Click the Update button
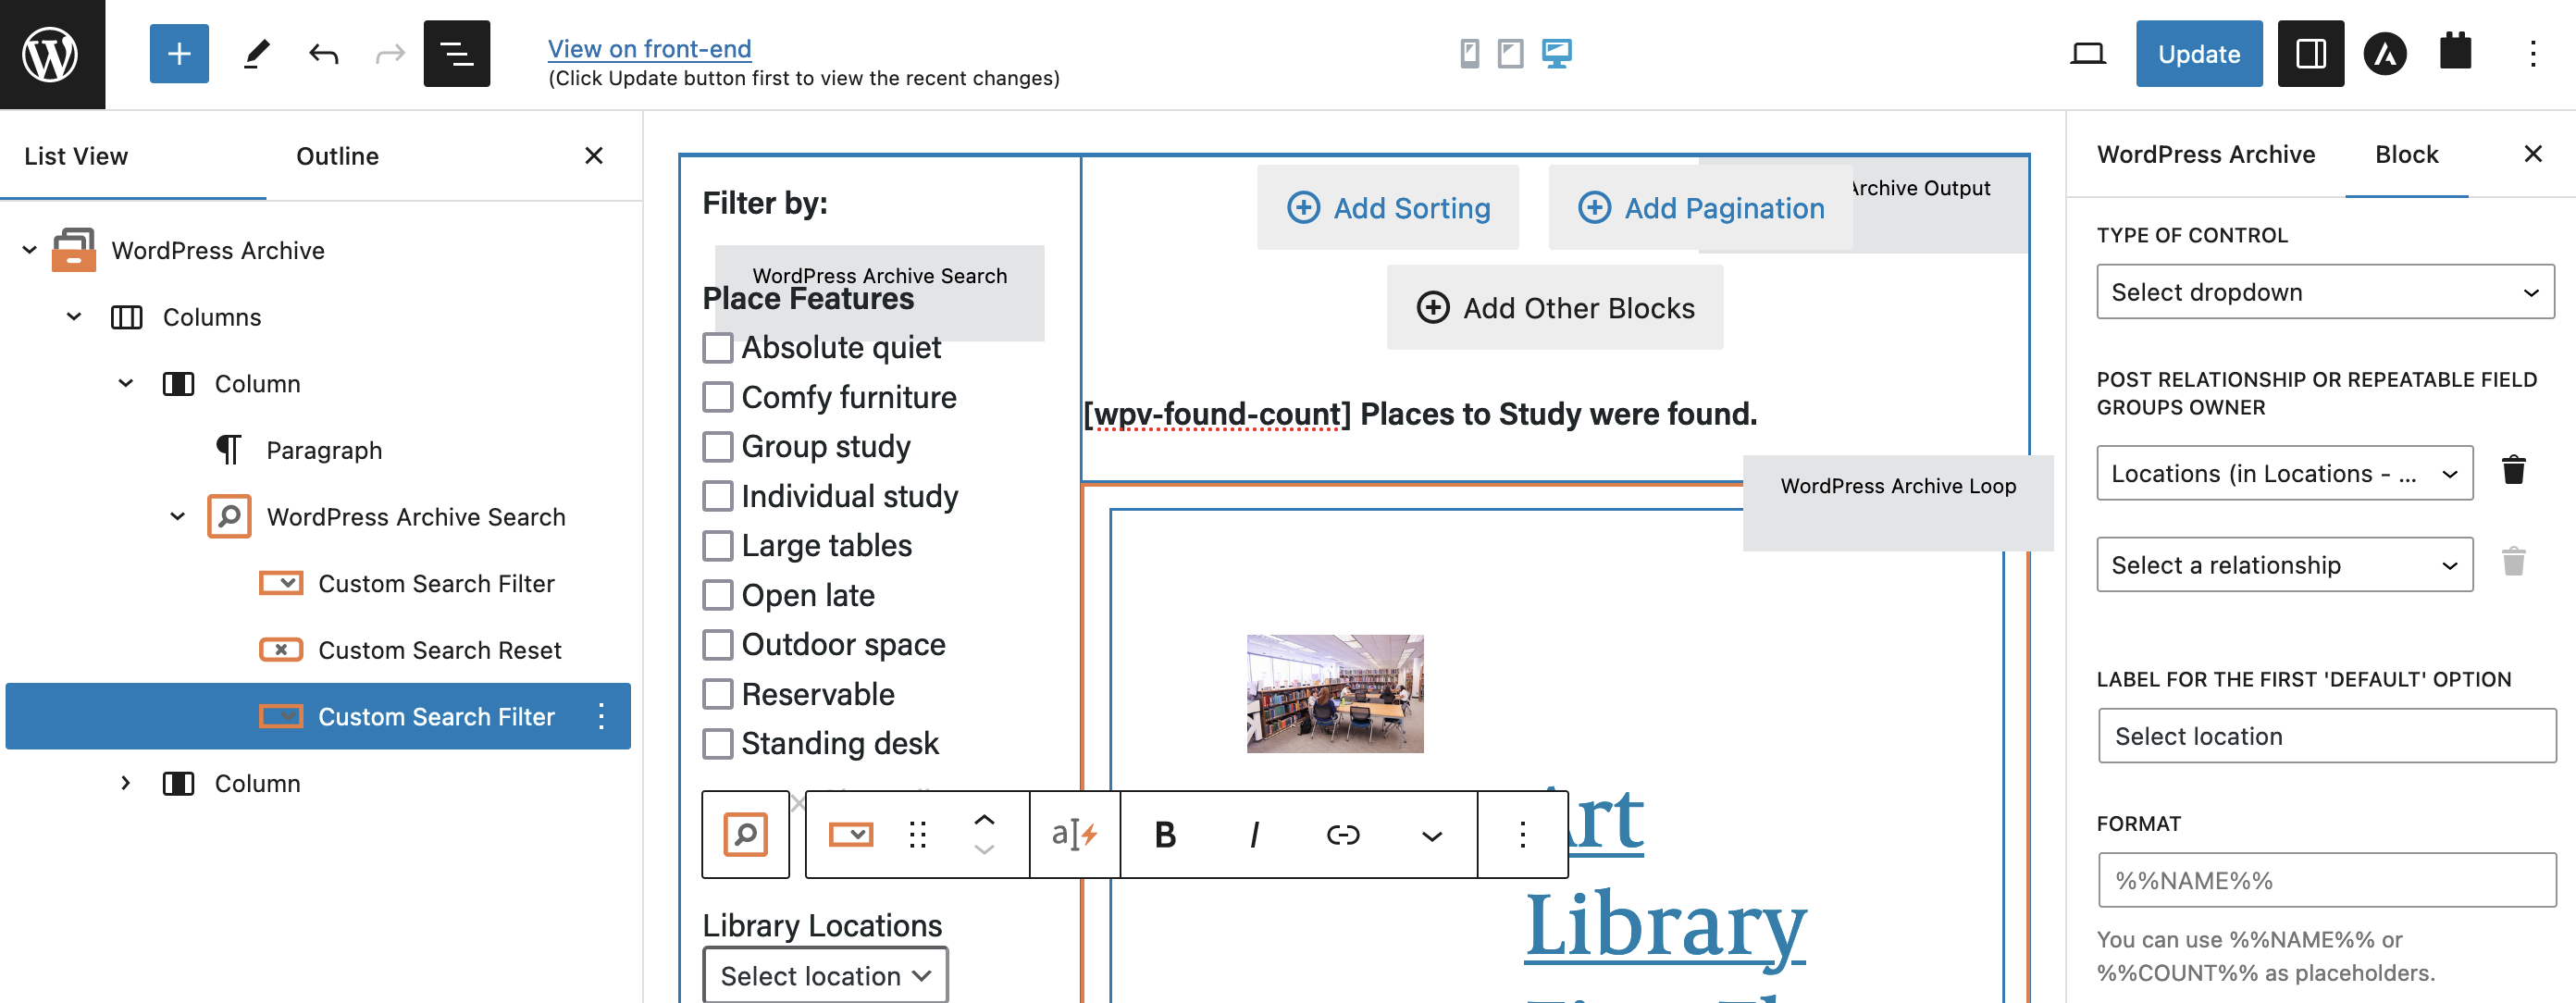Image resolution: width=2576 pixels, height=1003 pixels. click(2198, 54)
